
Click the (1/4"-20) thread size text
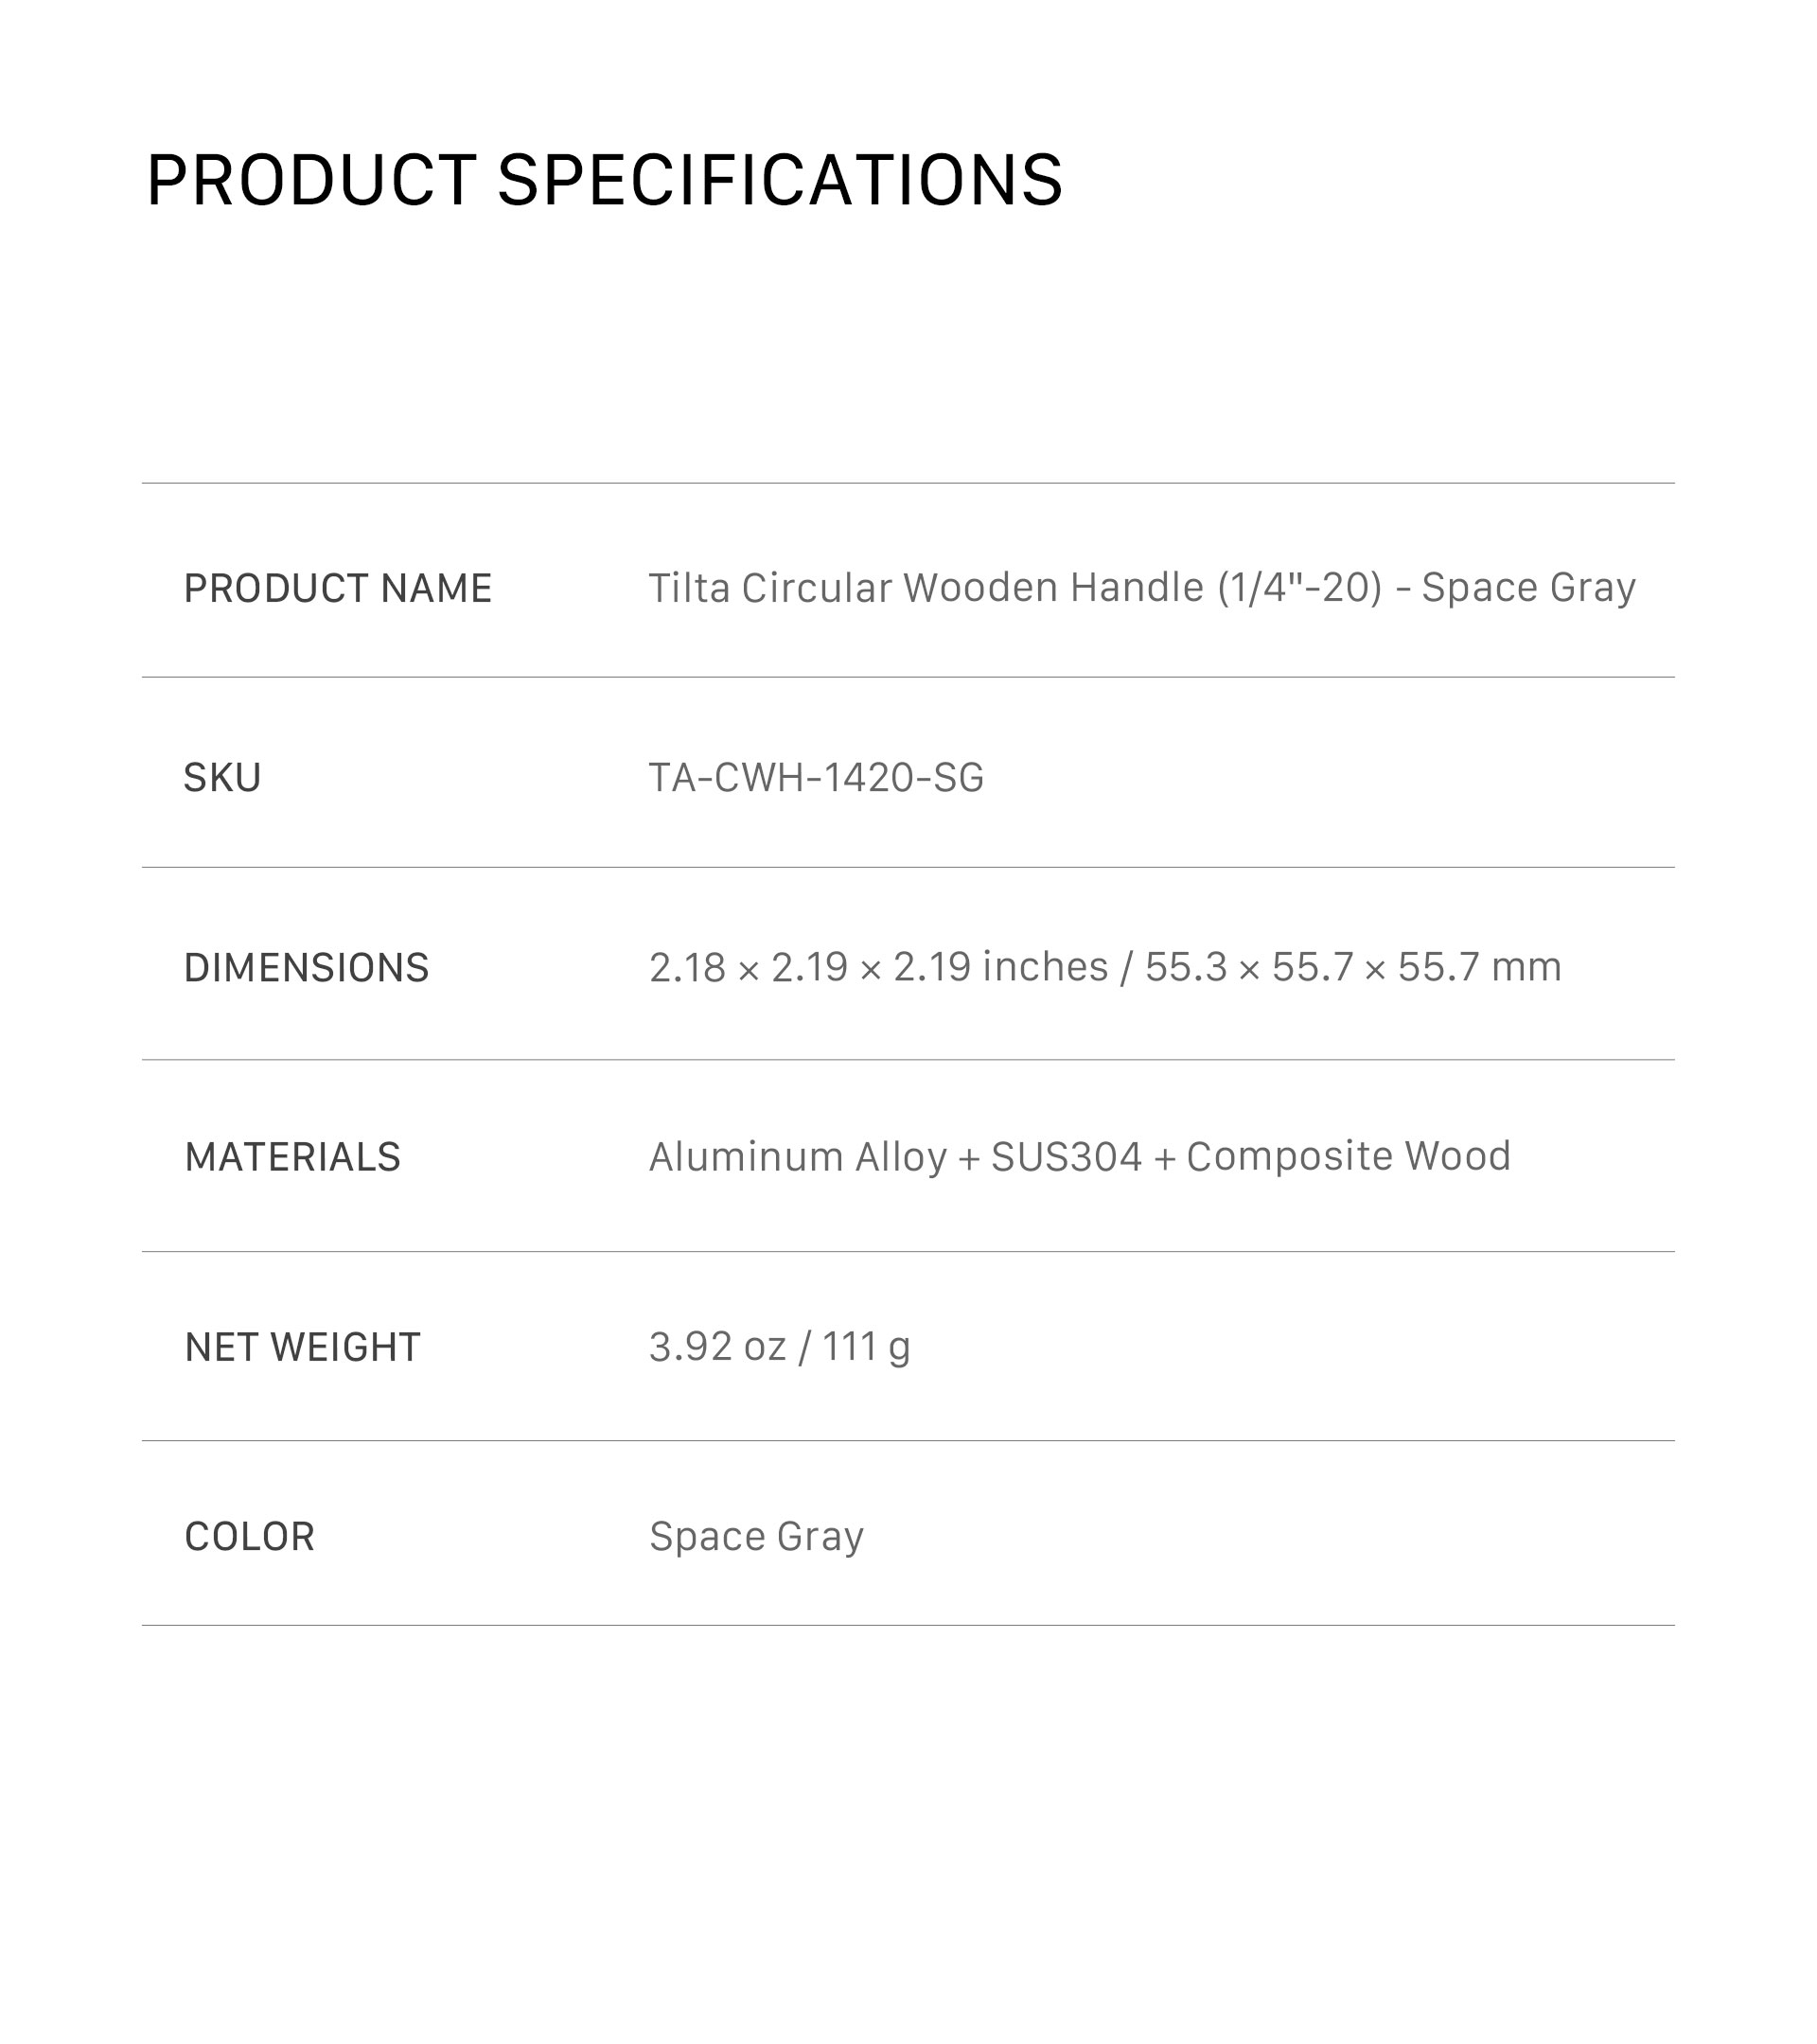(1299, 588)
